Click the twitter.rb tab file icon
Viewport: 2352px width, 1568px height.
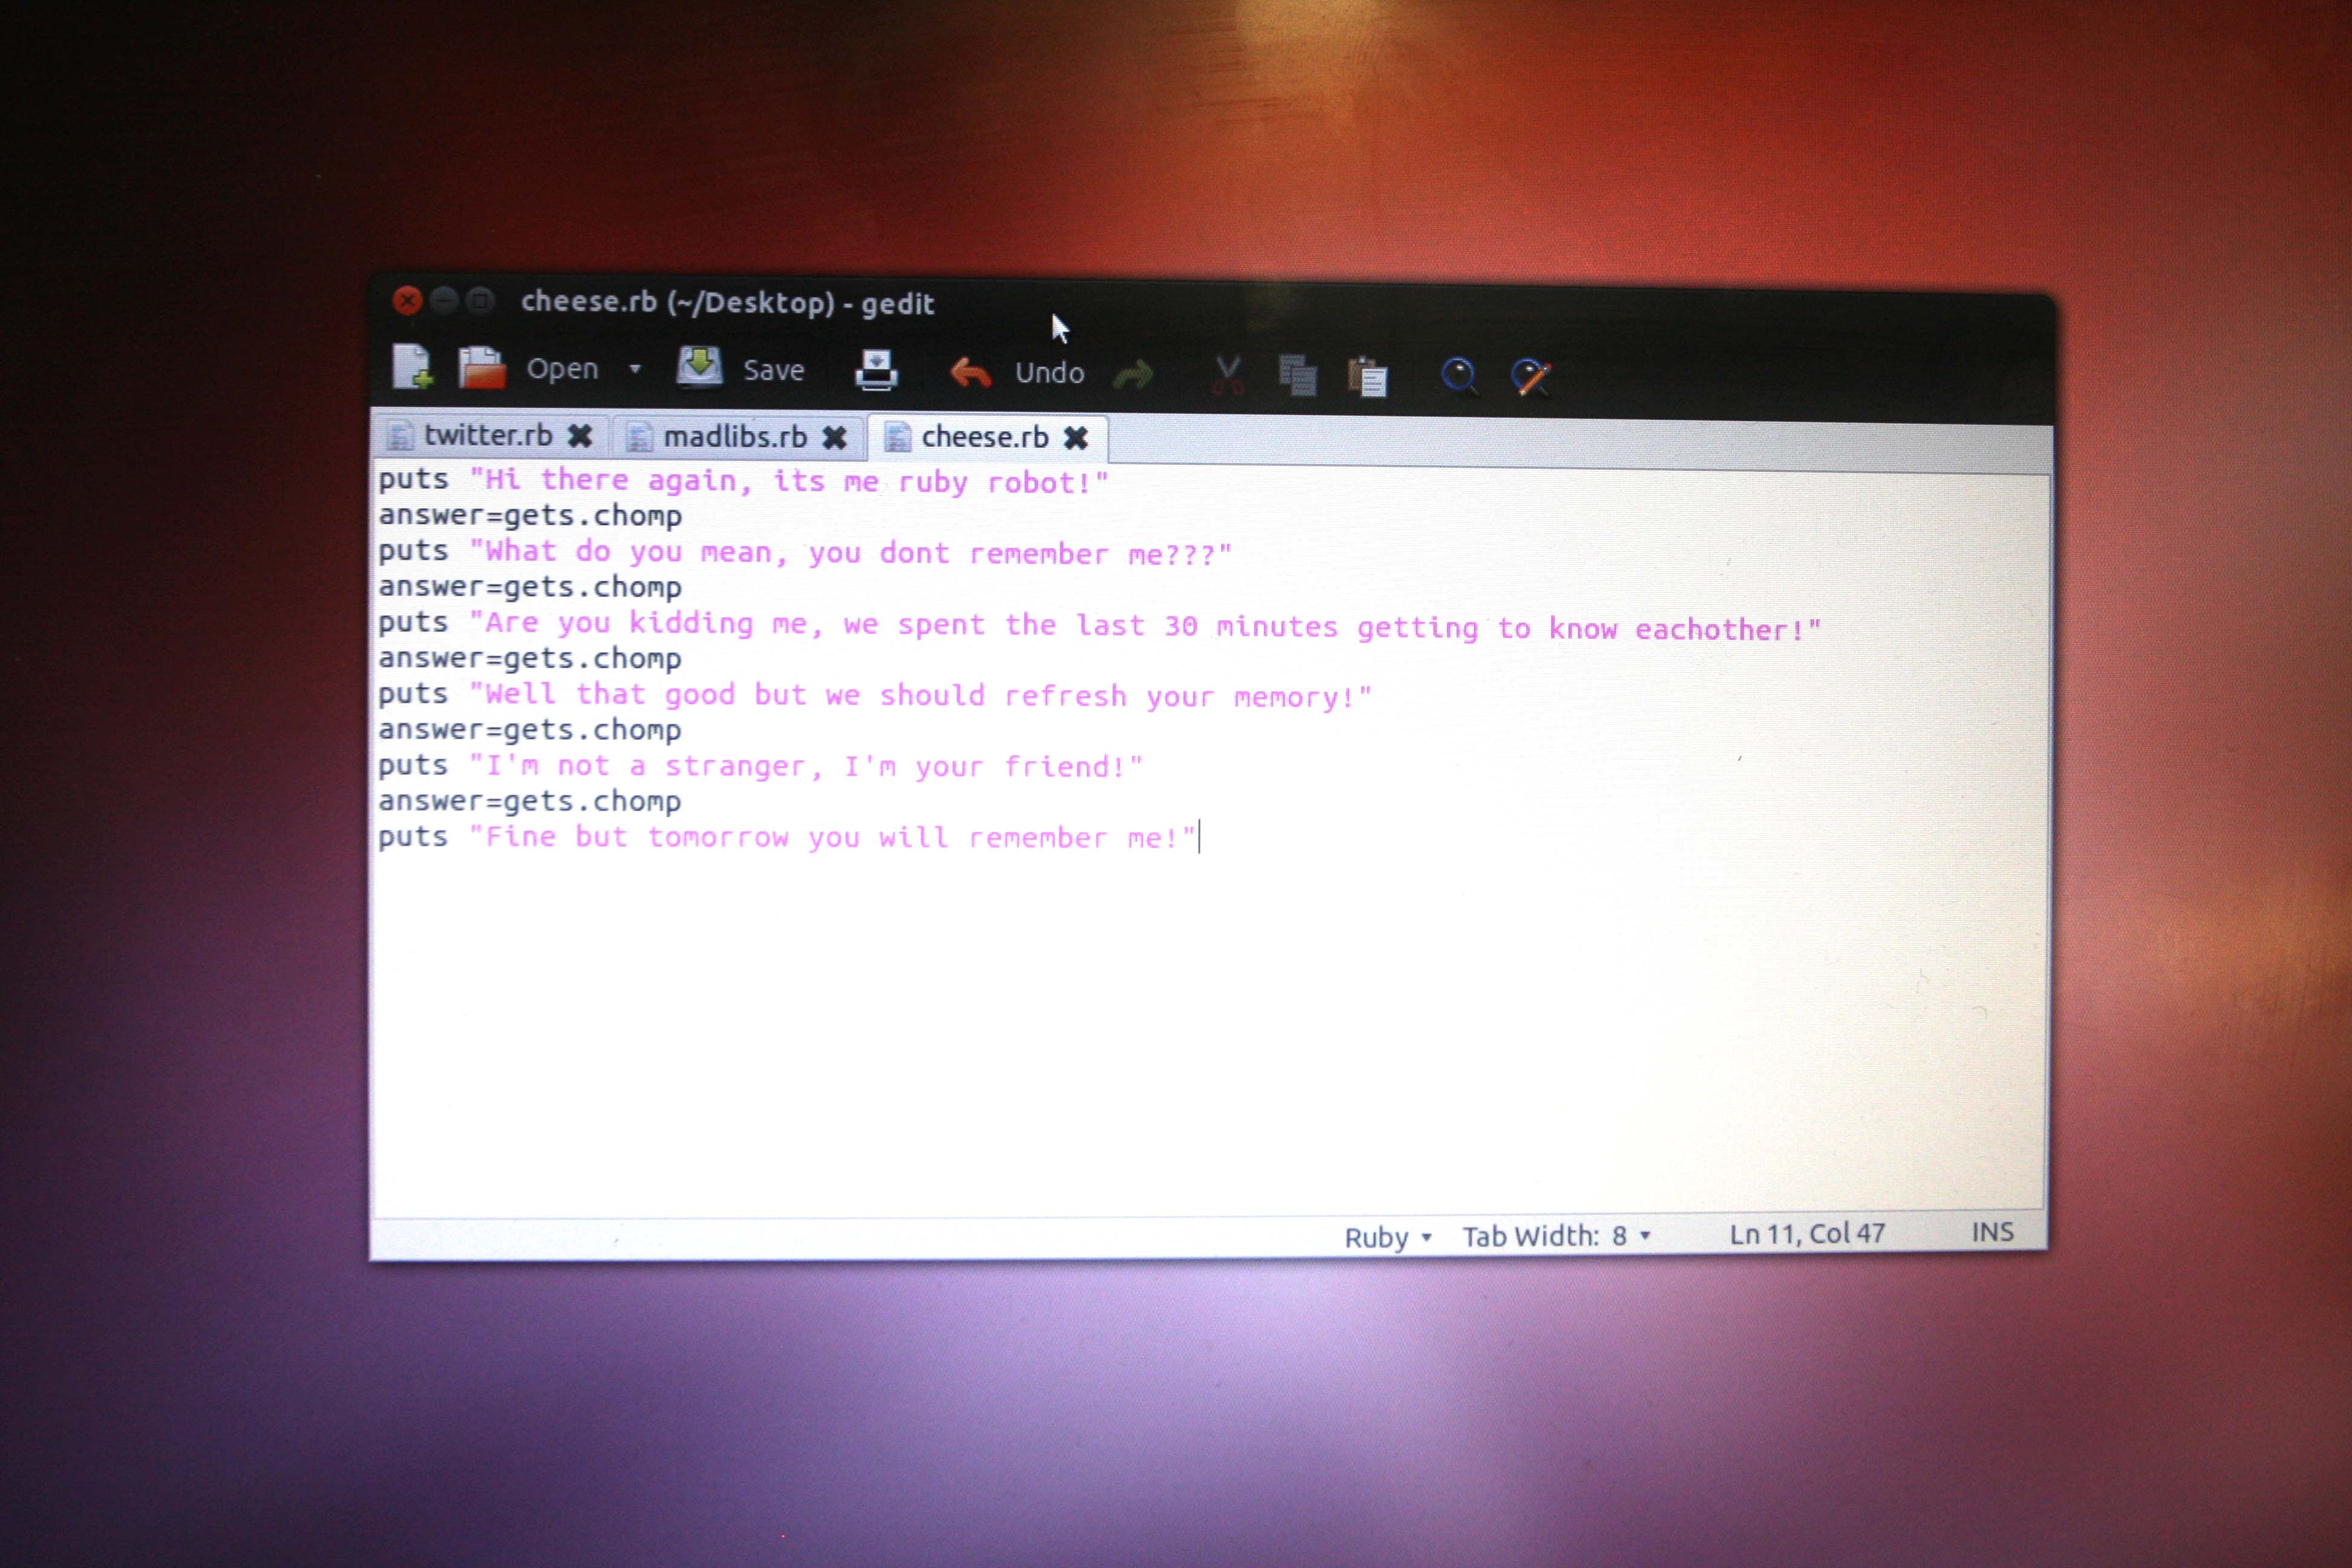click(x=399, y=435)
